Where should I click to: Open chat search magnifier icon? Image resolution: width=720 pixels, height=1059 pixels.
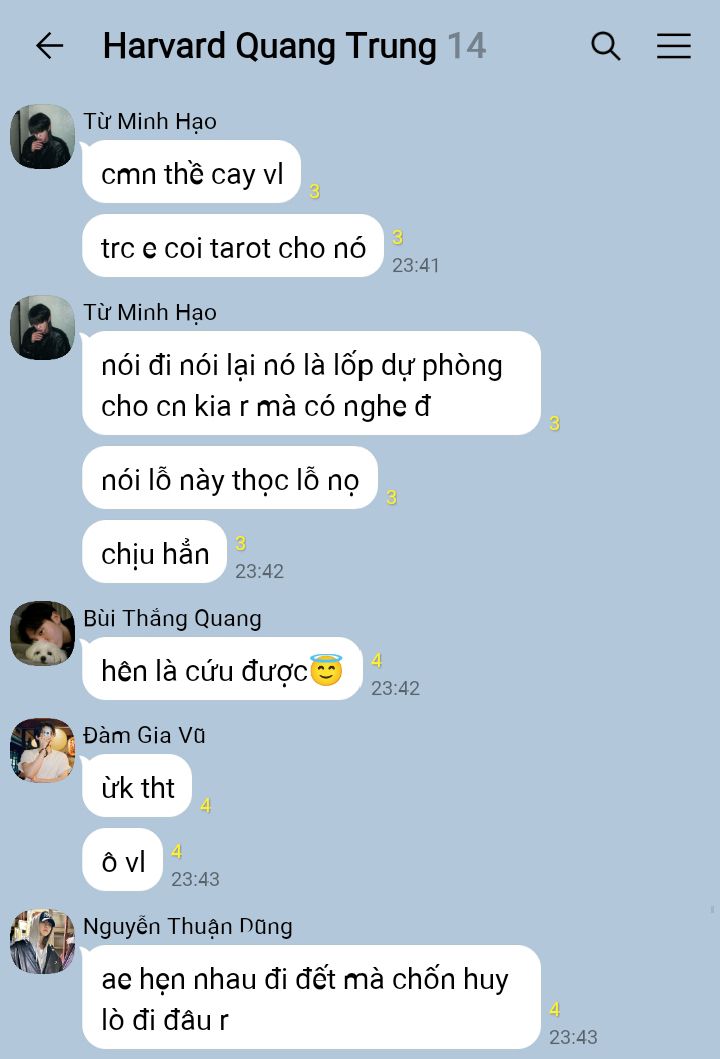click(605, 46)
